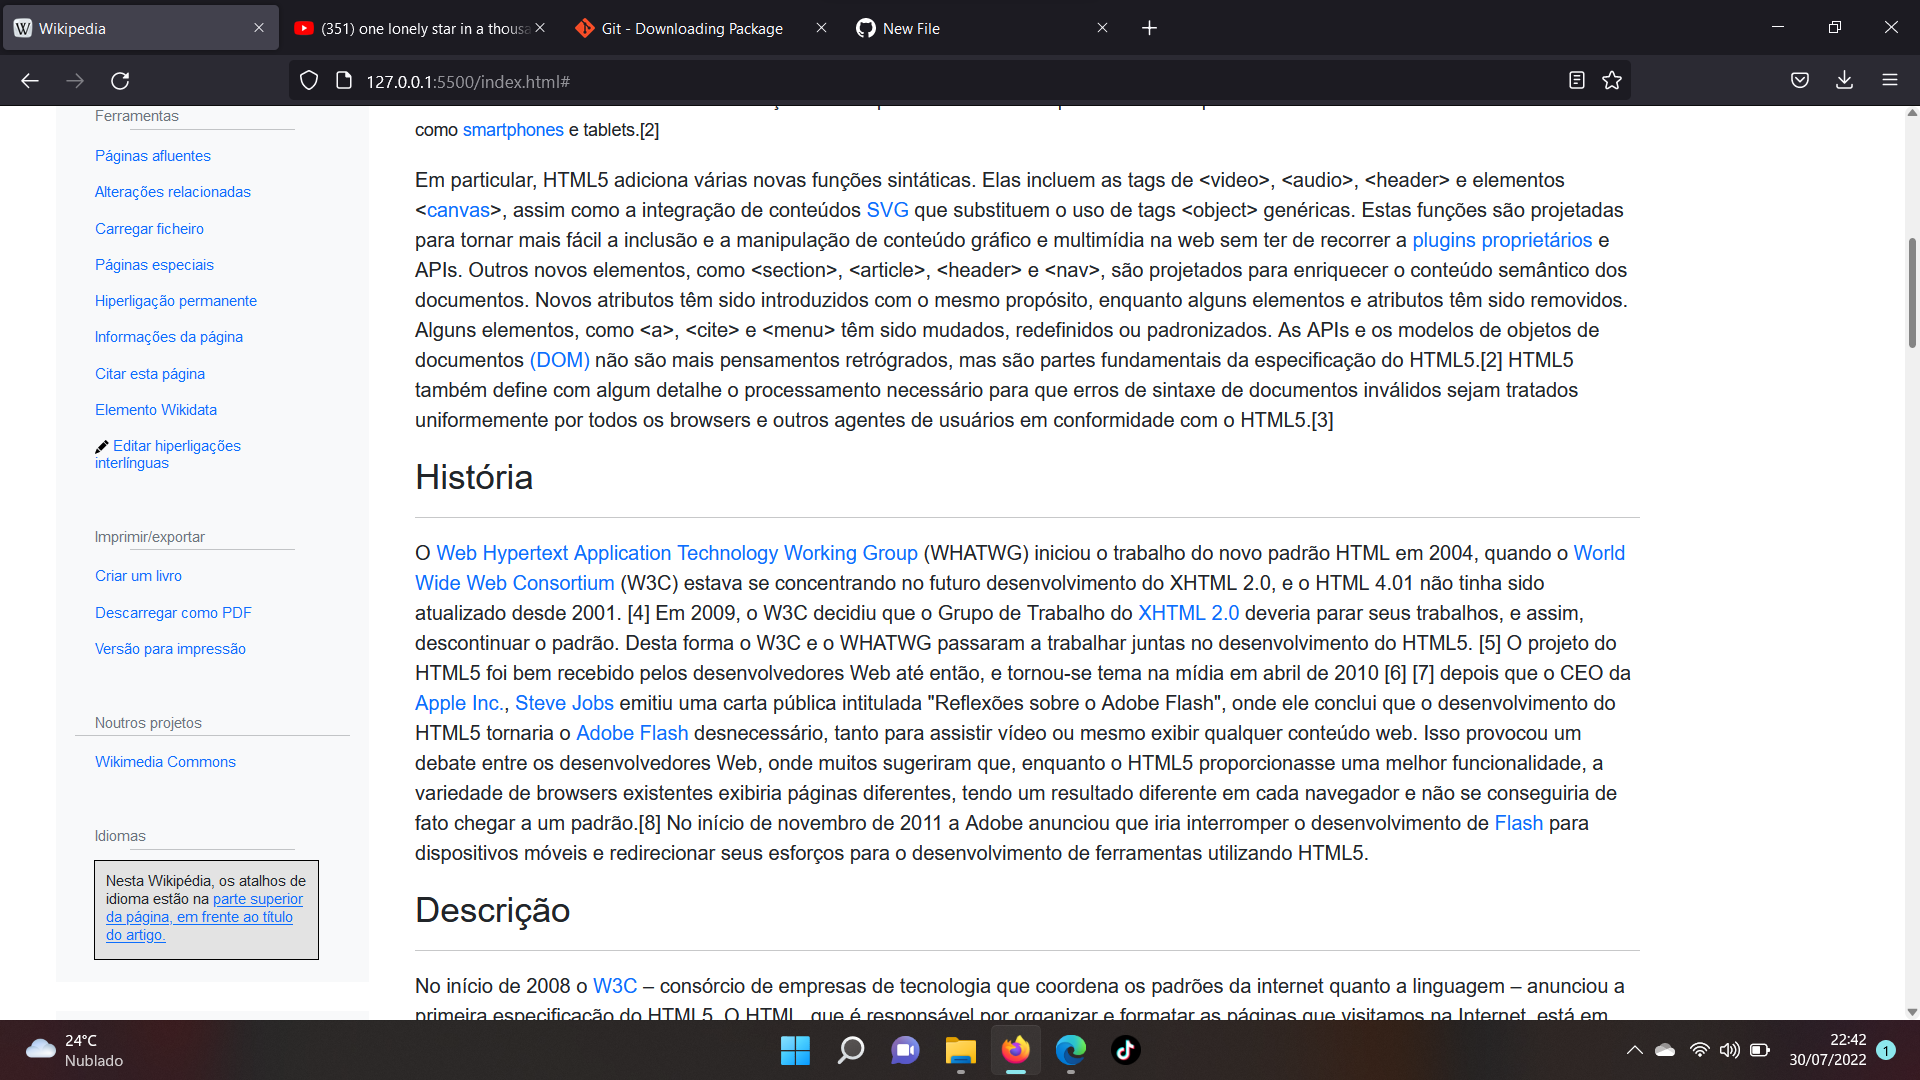Open the tracking protection shield panel
1920x1080 pixels.
(x=308, y=80)
